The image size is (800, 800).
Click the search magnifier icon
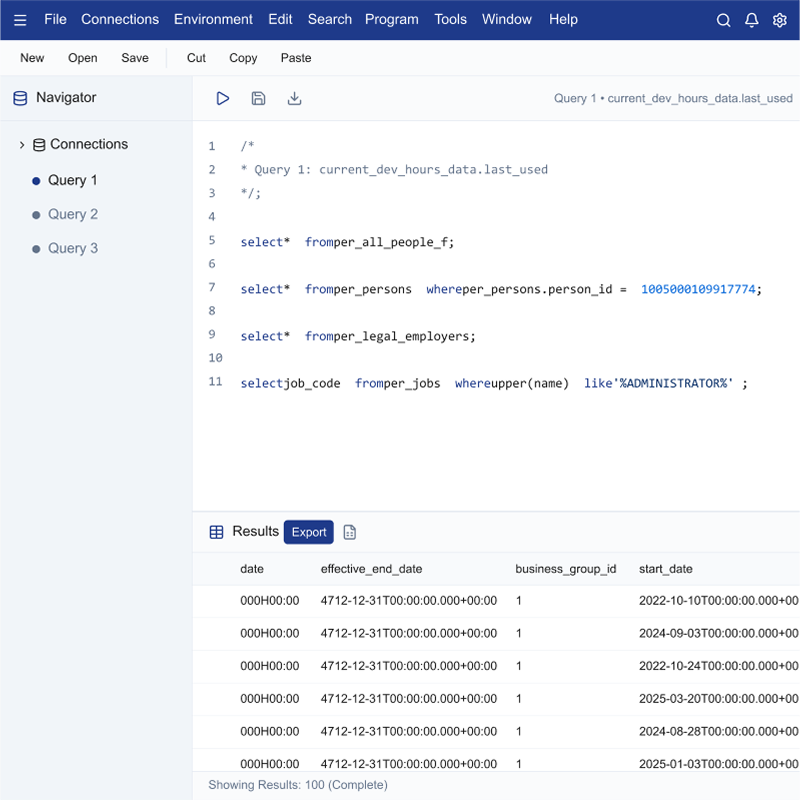pos(724,20)
